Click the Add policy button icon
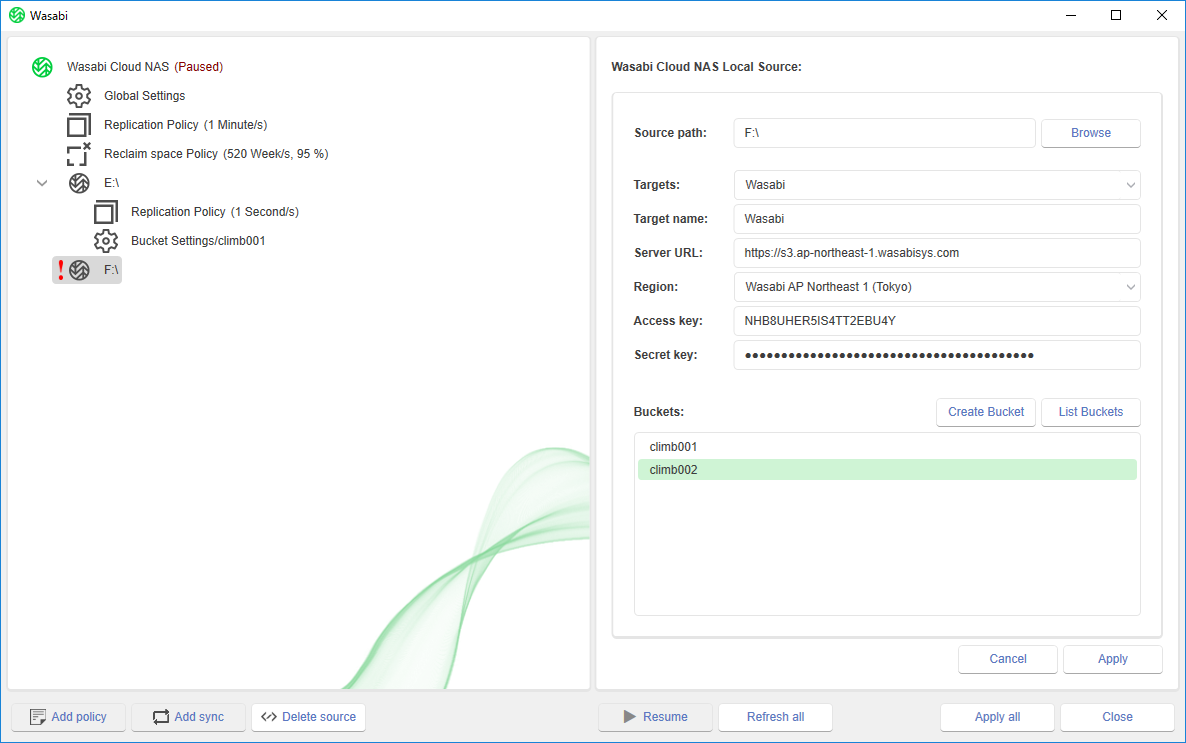Screen dimensions: 1186x743 [37, 717]
